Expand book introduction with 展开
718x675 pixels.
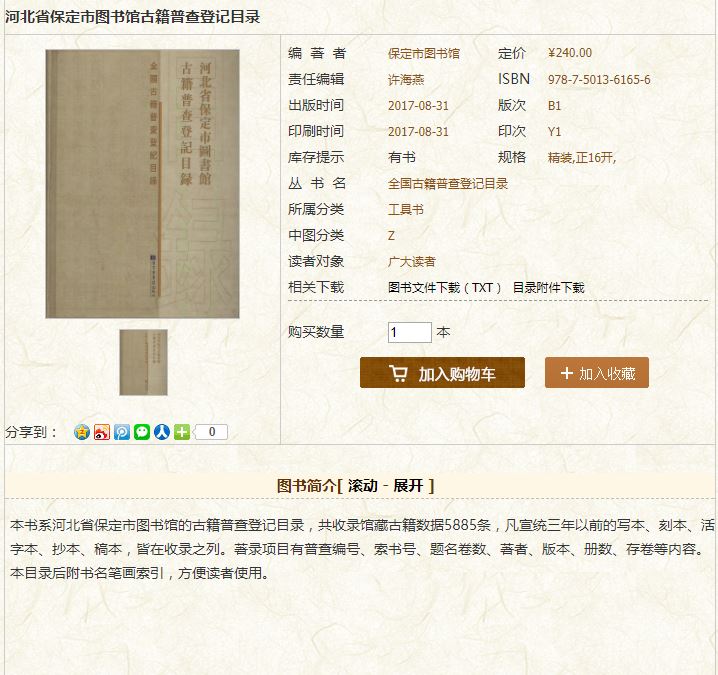pos(408,485)
